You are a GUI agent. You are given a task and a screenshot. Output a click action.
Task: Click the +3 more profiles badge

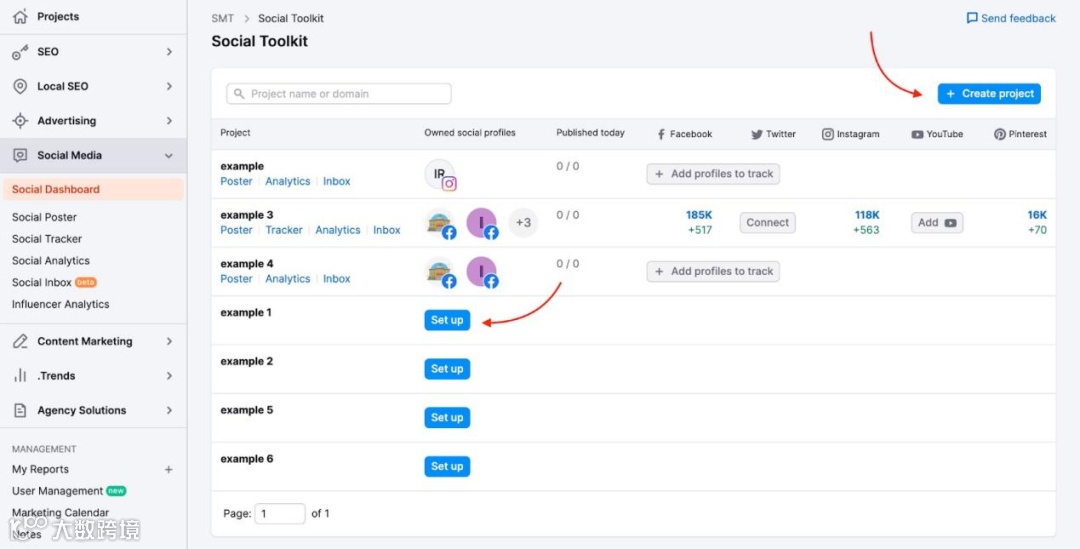tap(523, 222)
